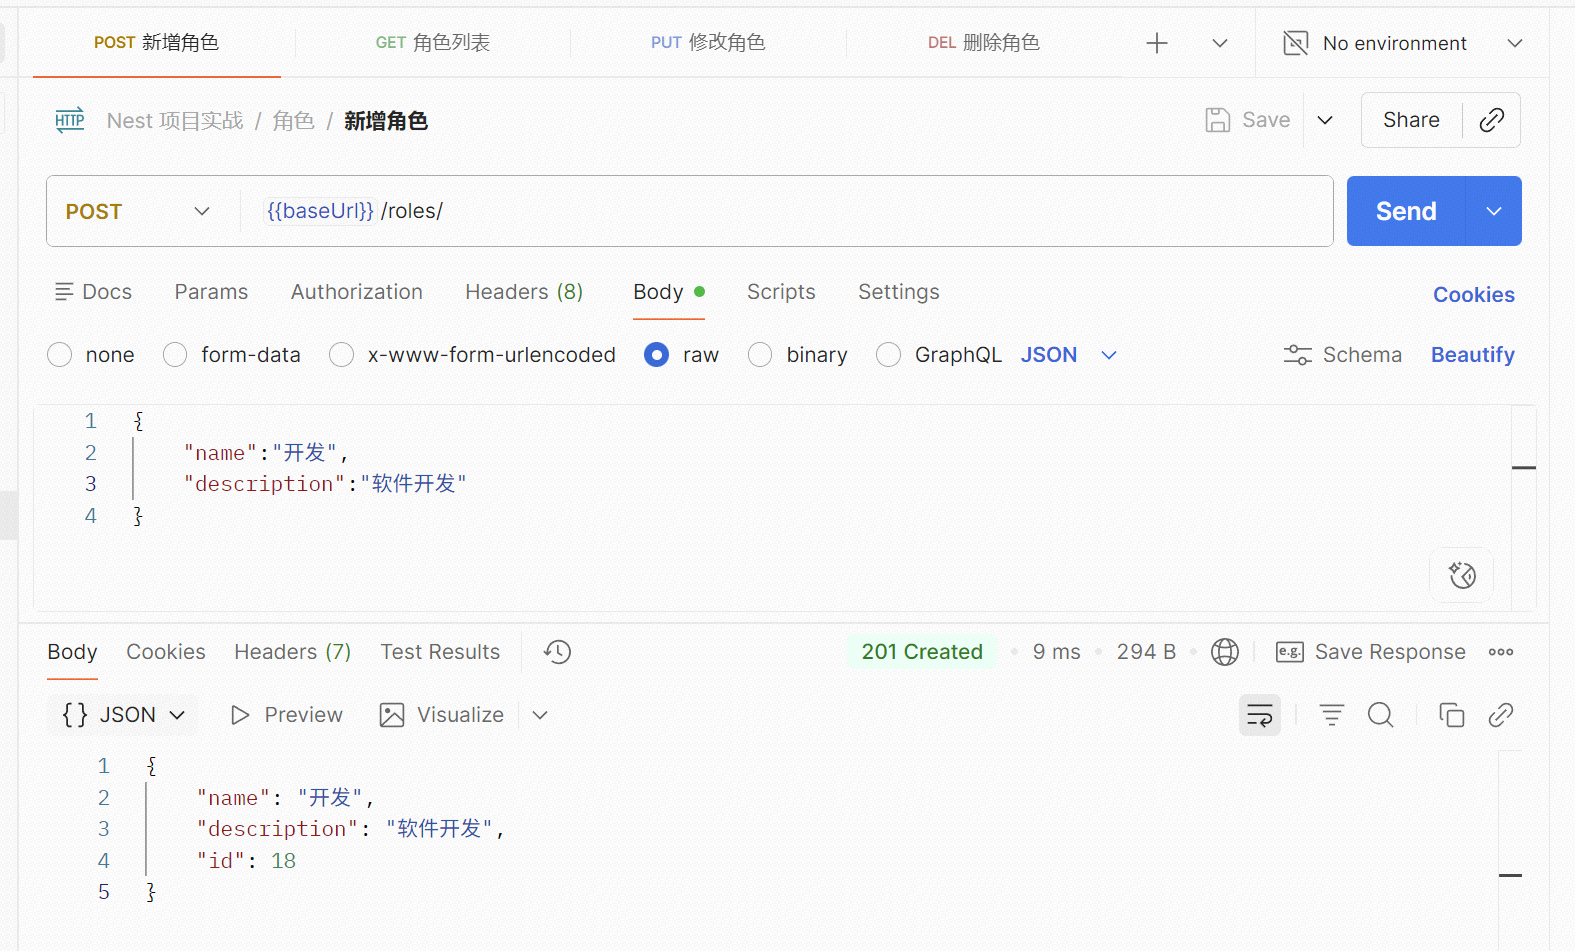
Task: Open the response JSON format dropdown
Action: pyautogui.click(x=122, y=715)
